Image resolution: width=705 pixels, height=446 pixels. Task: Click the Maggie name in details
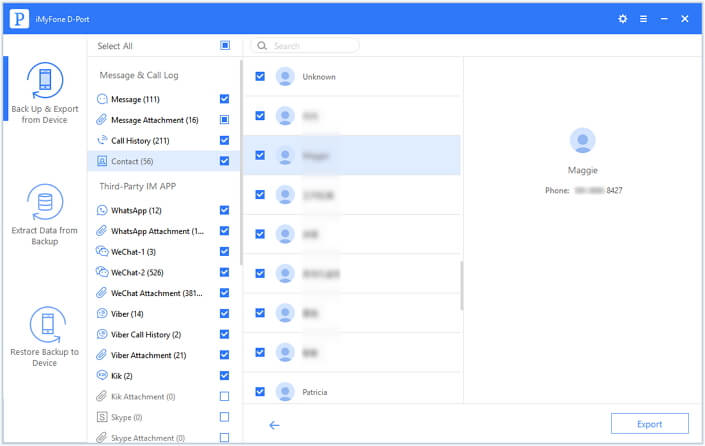point(583,170)
